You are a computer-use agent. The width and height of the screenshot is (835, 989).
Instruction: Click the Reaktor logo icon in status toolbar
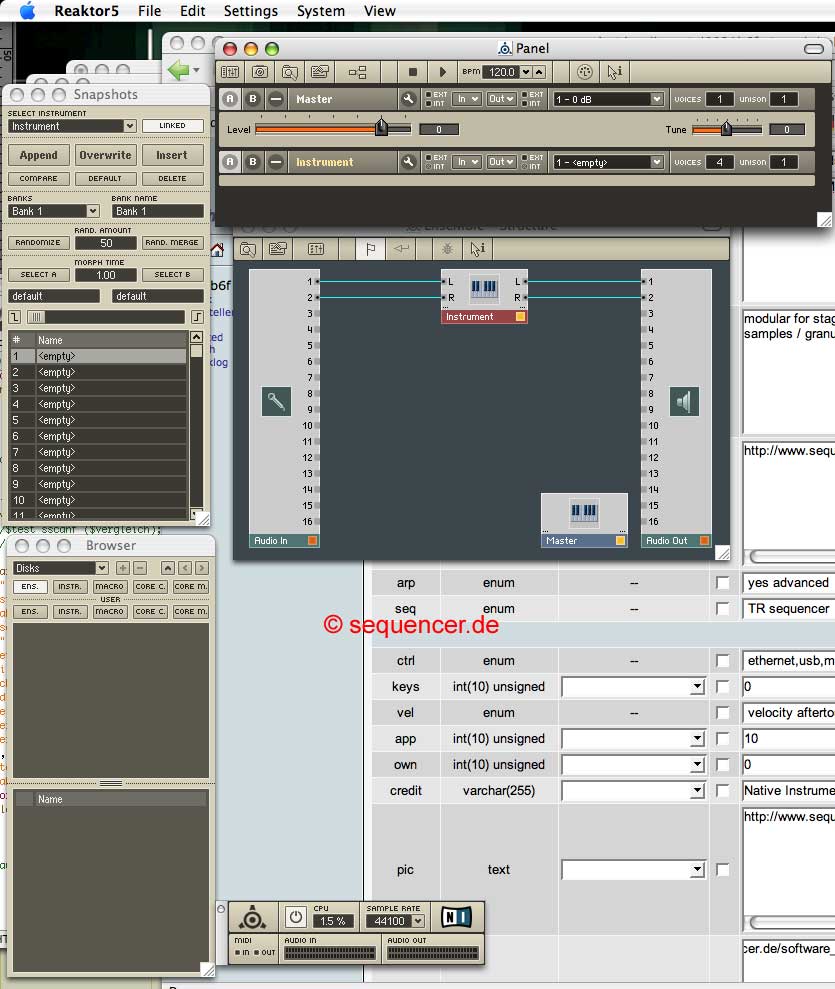click(252, 917)
